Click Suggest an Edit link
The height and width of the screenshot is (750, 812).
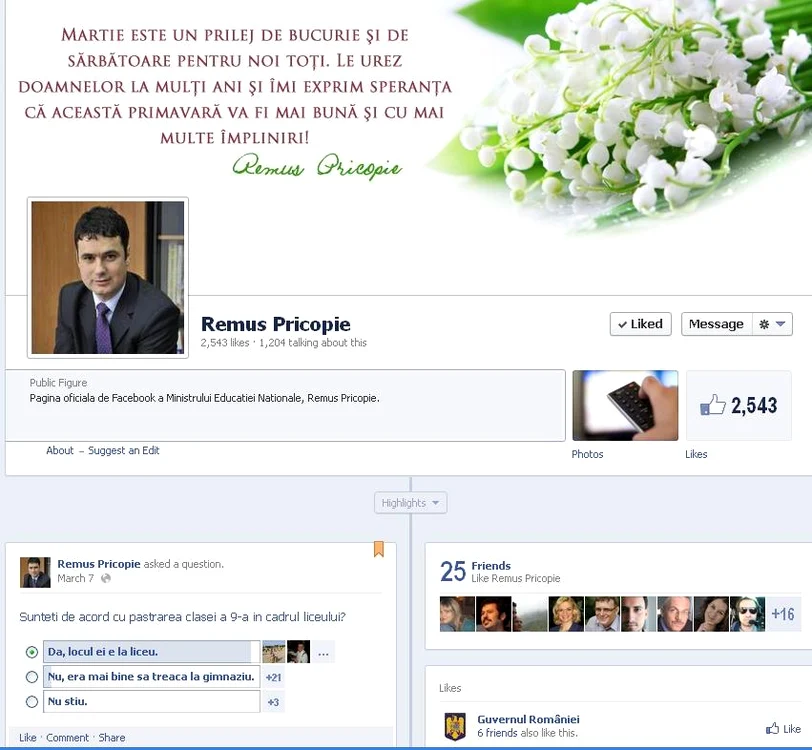(x=124, y=450)
